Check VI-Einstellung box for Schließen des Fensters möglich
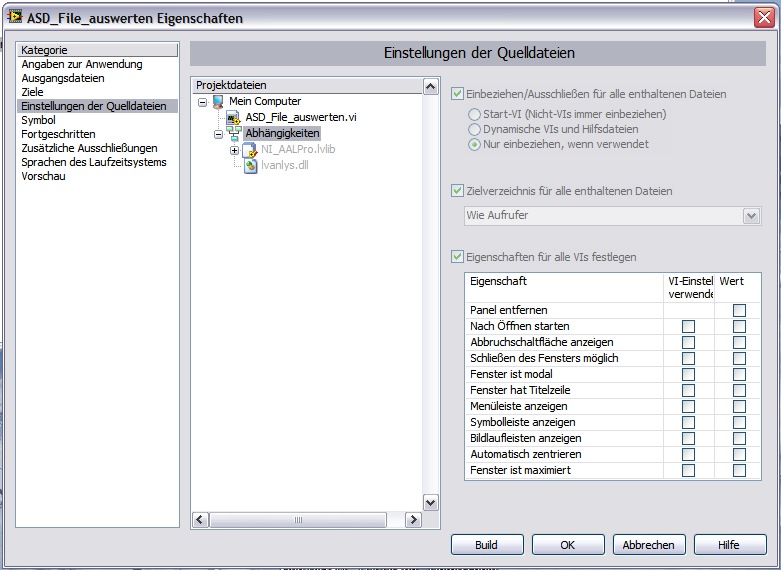 point(688,358)
